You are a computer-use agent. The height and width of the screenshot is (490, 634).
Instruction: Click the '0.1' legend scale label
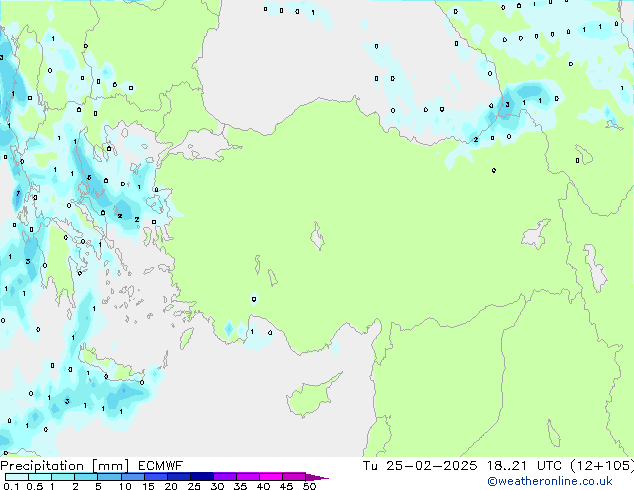coord(11,486)
